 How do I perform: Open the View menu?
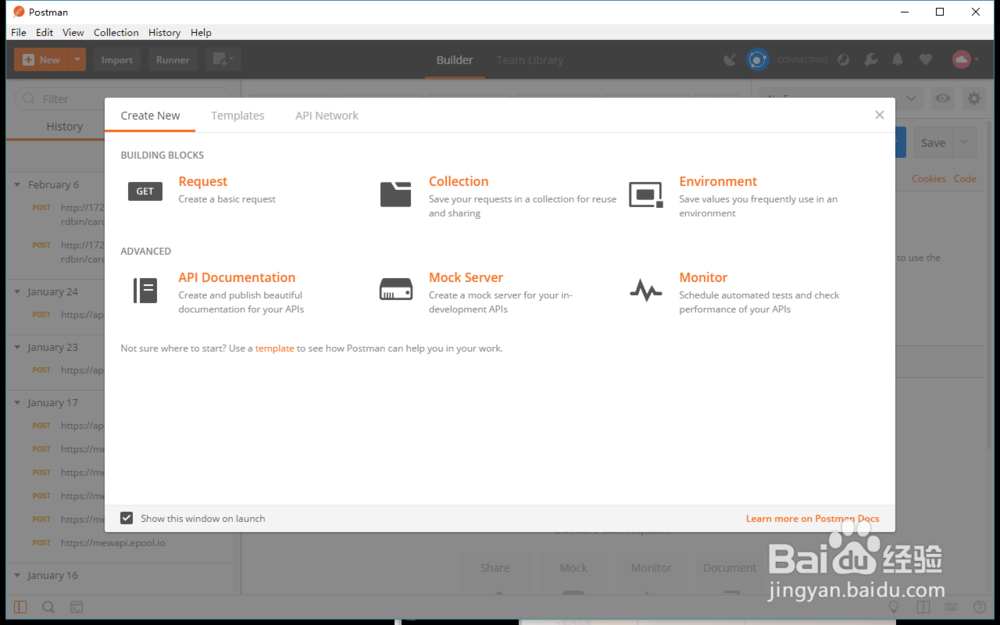point(73,33)
